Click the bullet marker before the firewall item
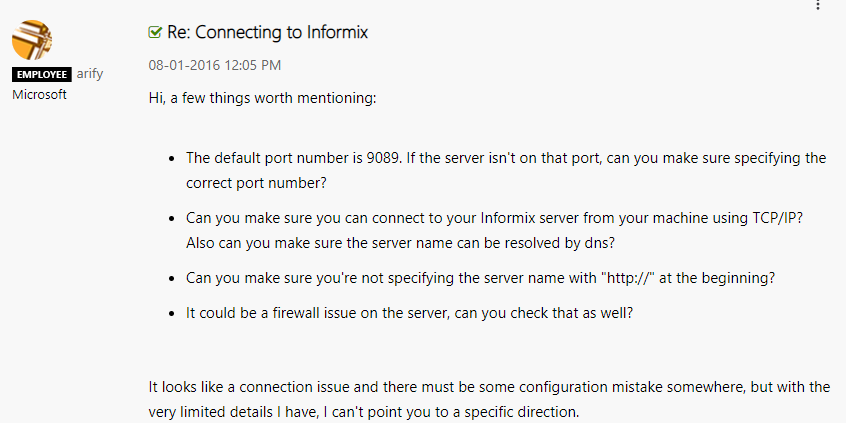This screenshot has height=423, width=846. pyautogui.click(x=172, y=314)
